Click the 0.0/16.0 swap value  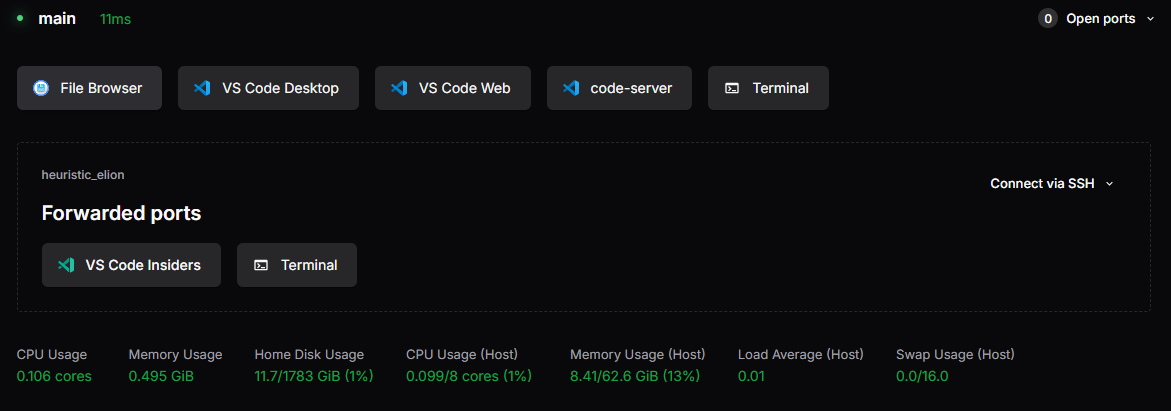922,376
